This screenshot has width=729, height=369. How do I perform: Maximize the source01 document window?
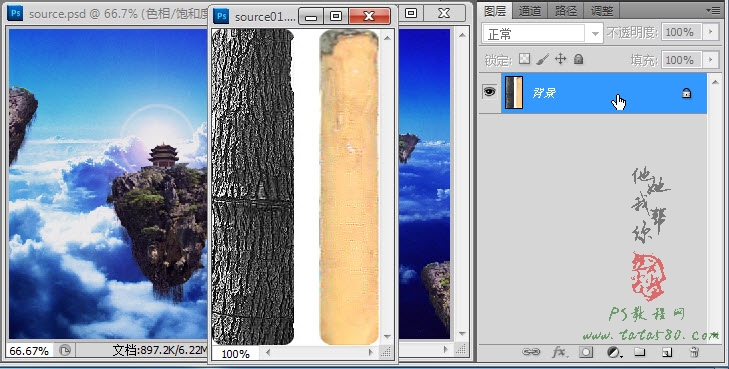[336, 16]
